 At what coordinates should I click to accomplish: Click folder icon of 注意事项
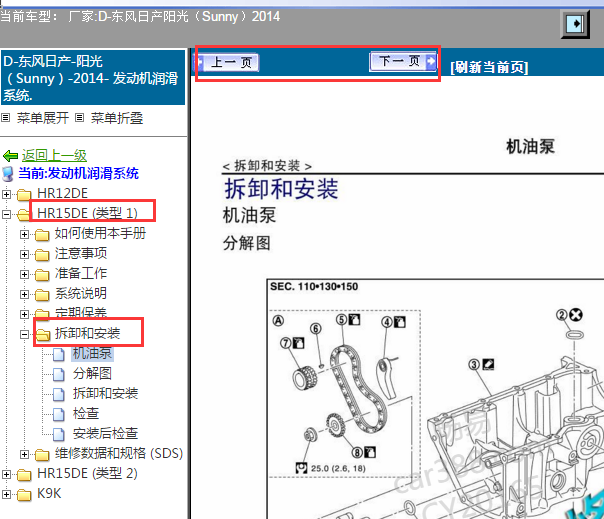click(x=42, y=255)
